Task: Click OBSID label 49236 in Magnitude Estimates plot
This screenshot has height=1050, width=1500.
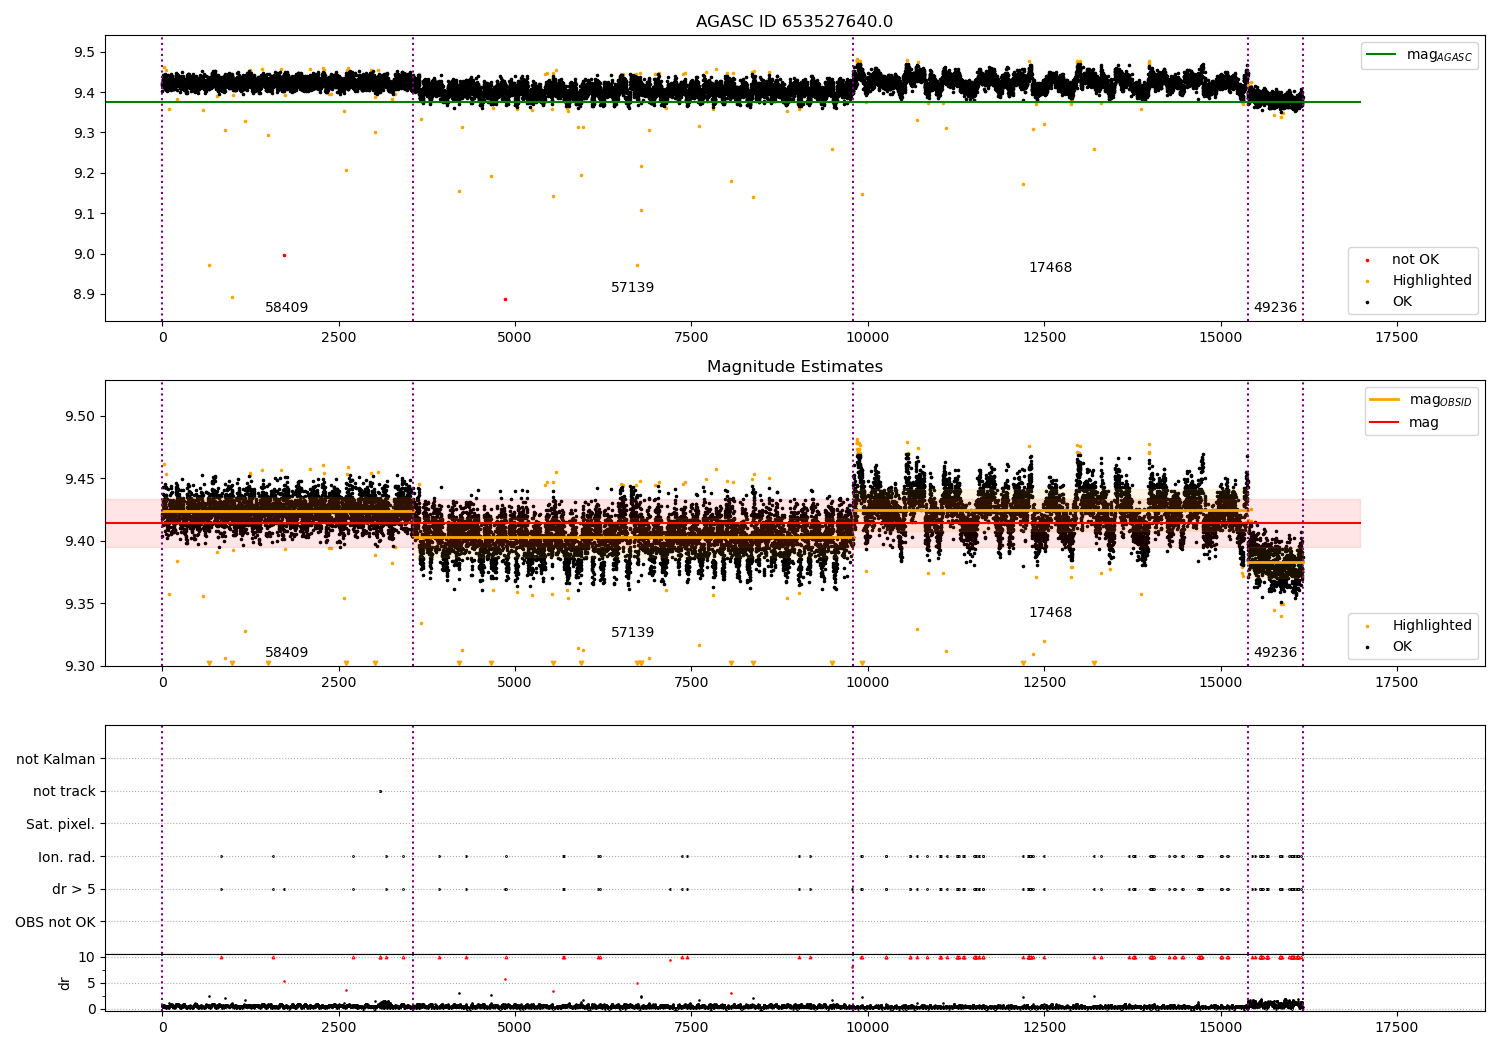Action: (x=1275, y=653)
